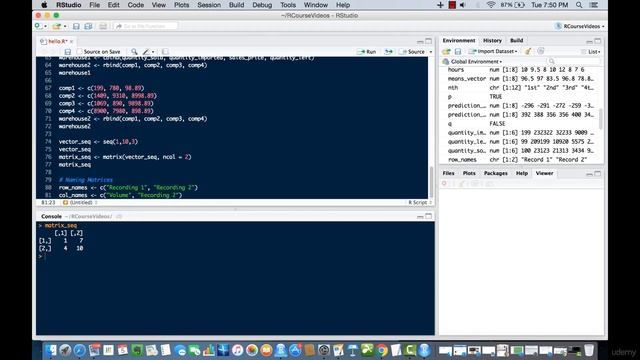Image resolution: width=640 pixels, height=360 pixels.
Task: Refresh the Environment pane
Action: tap(541, 51)
